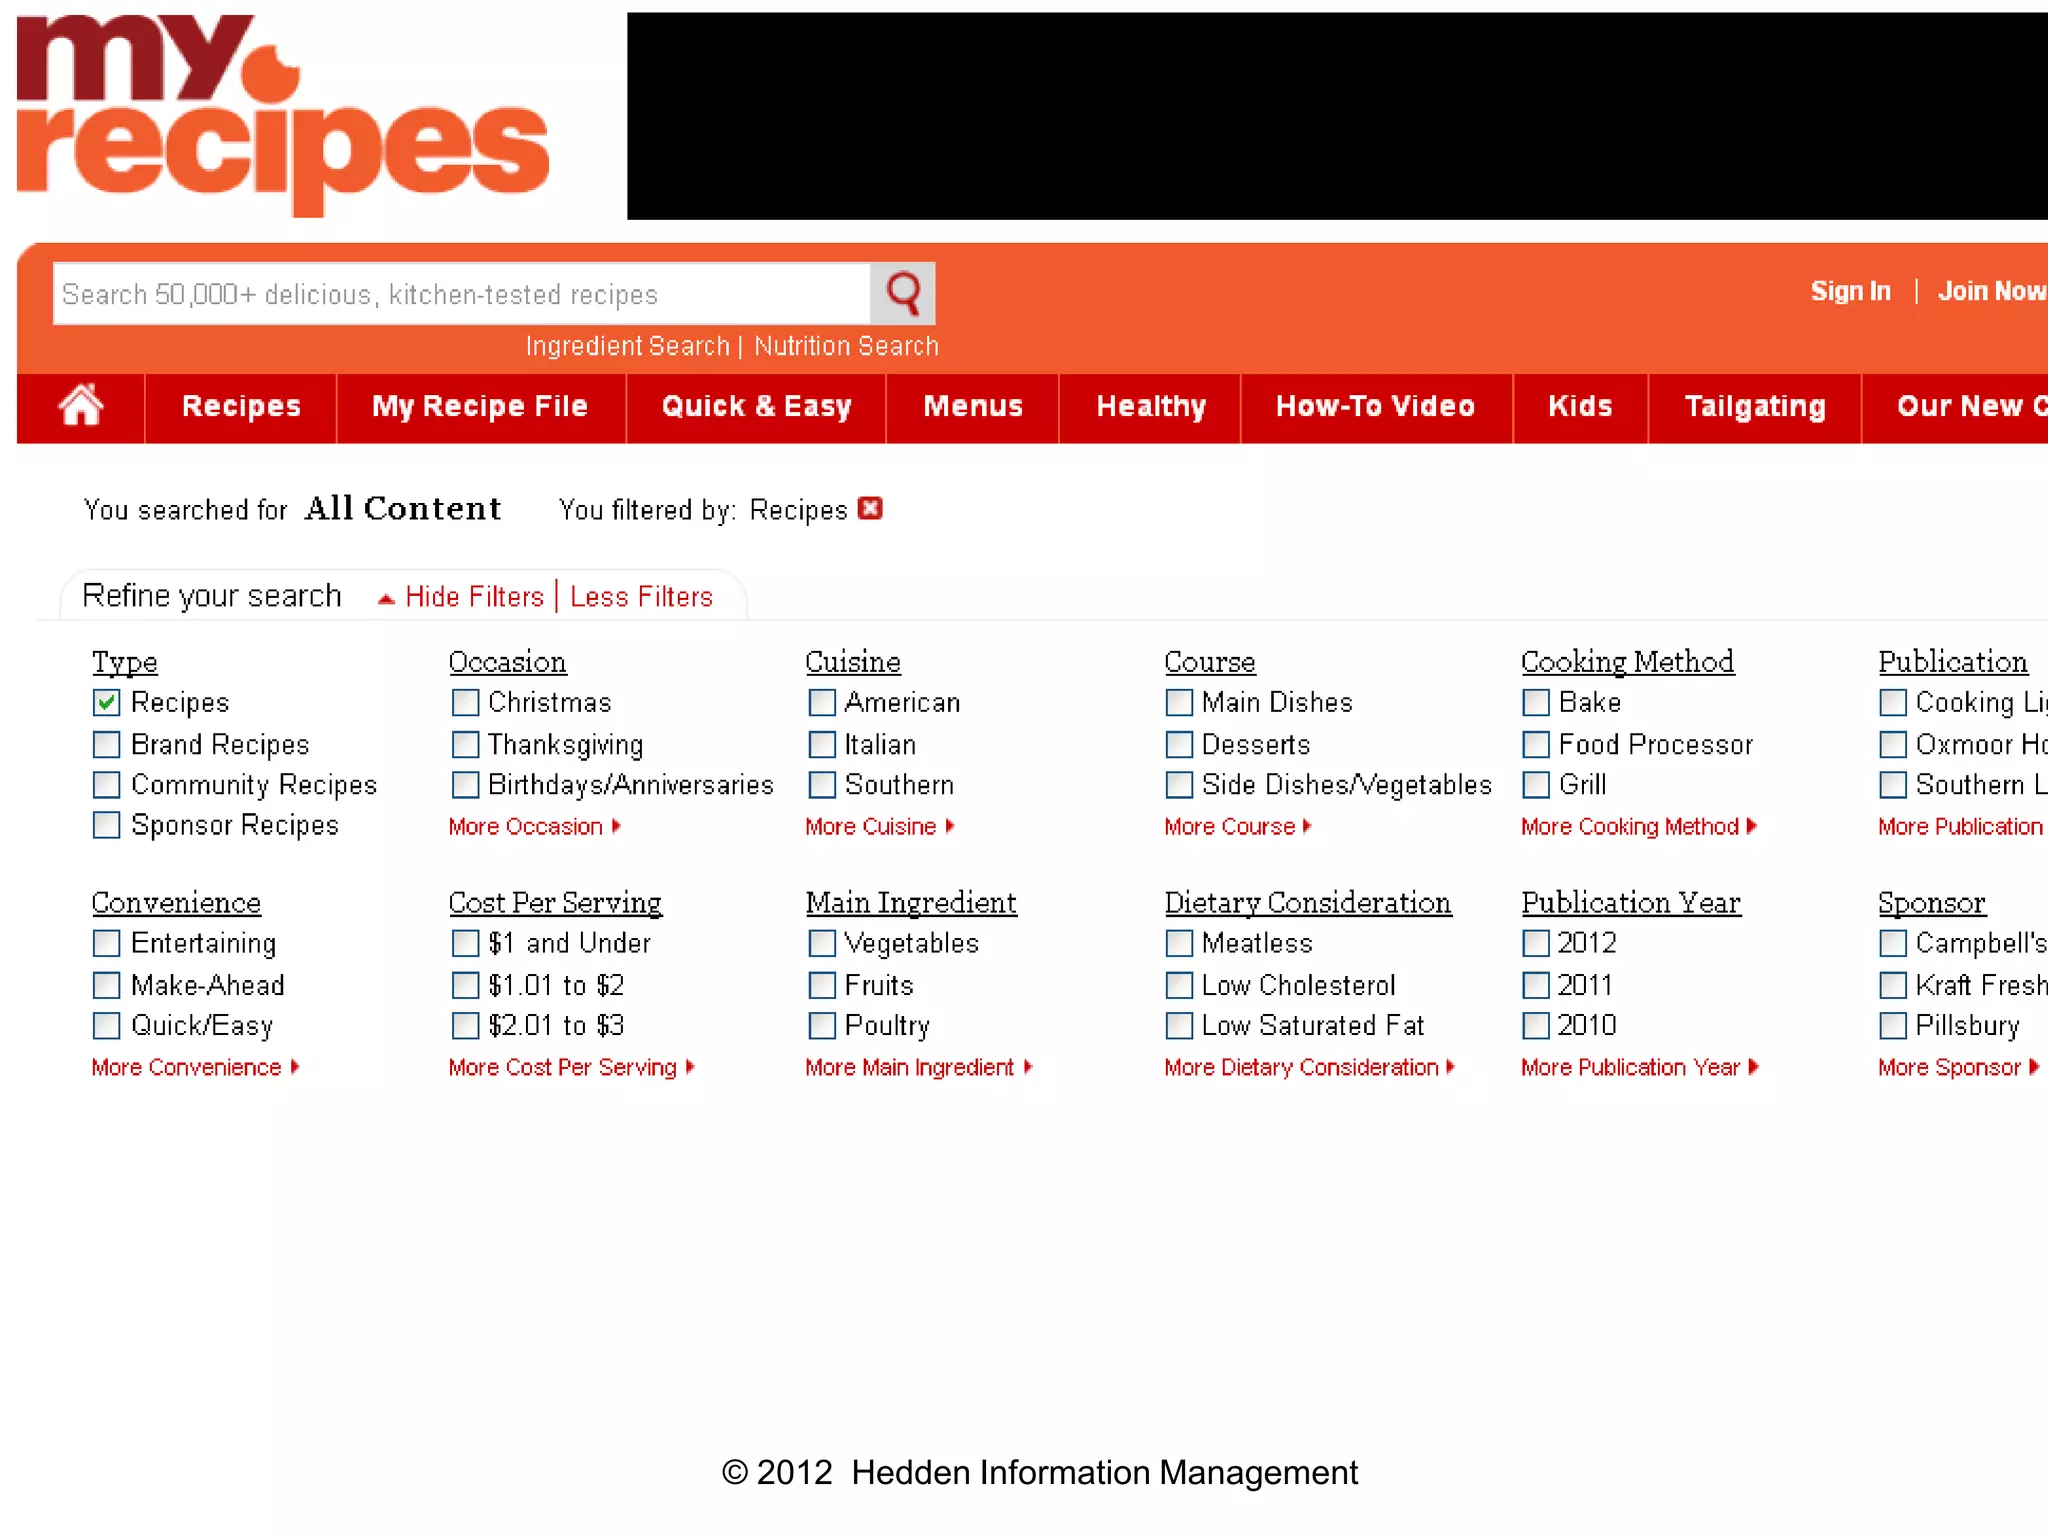This screenshot has width=2048, height=1536.
Task: Open the Recipes navigation tab
Action: tap(241, 406)
